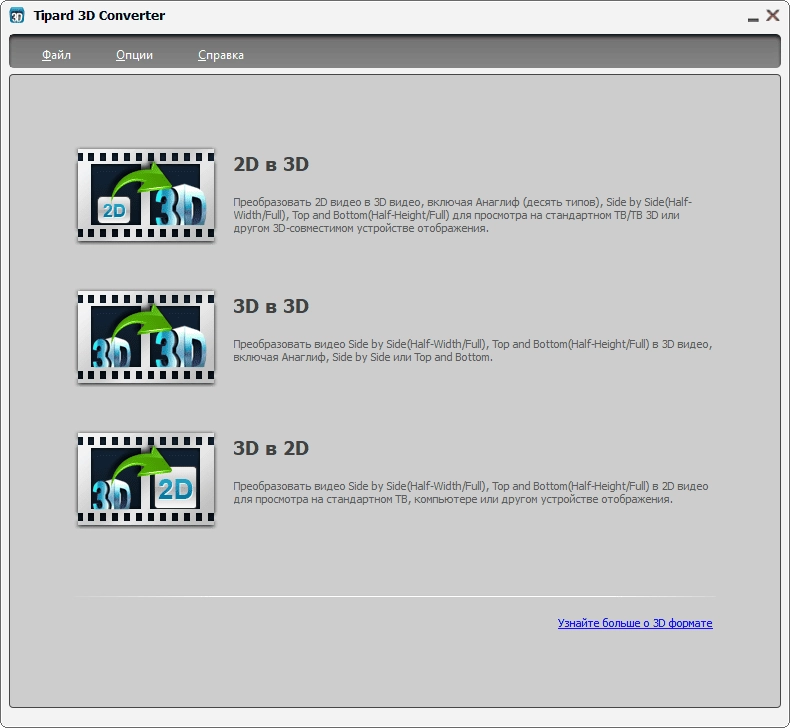This screenshot has width=790, height=728.
Task: Close the Tipard 3D Converter window
Action: point(773,16)
